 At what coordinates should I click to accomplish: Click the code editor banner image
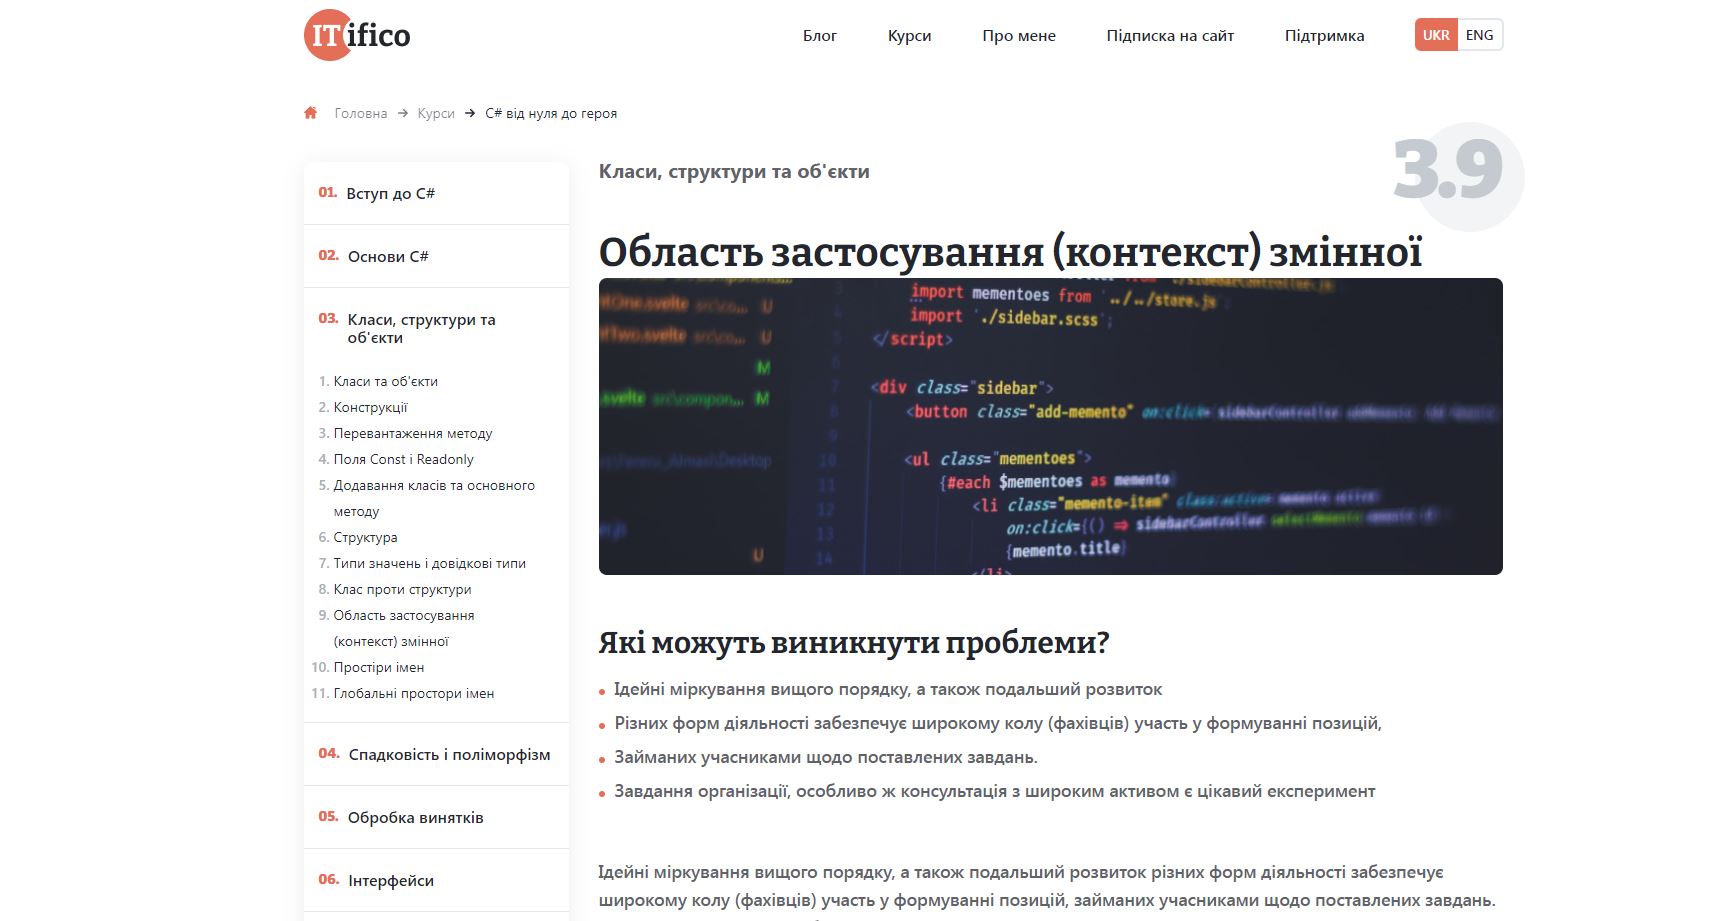click(x=1050, y=426)
